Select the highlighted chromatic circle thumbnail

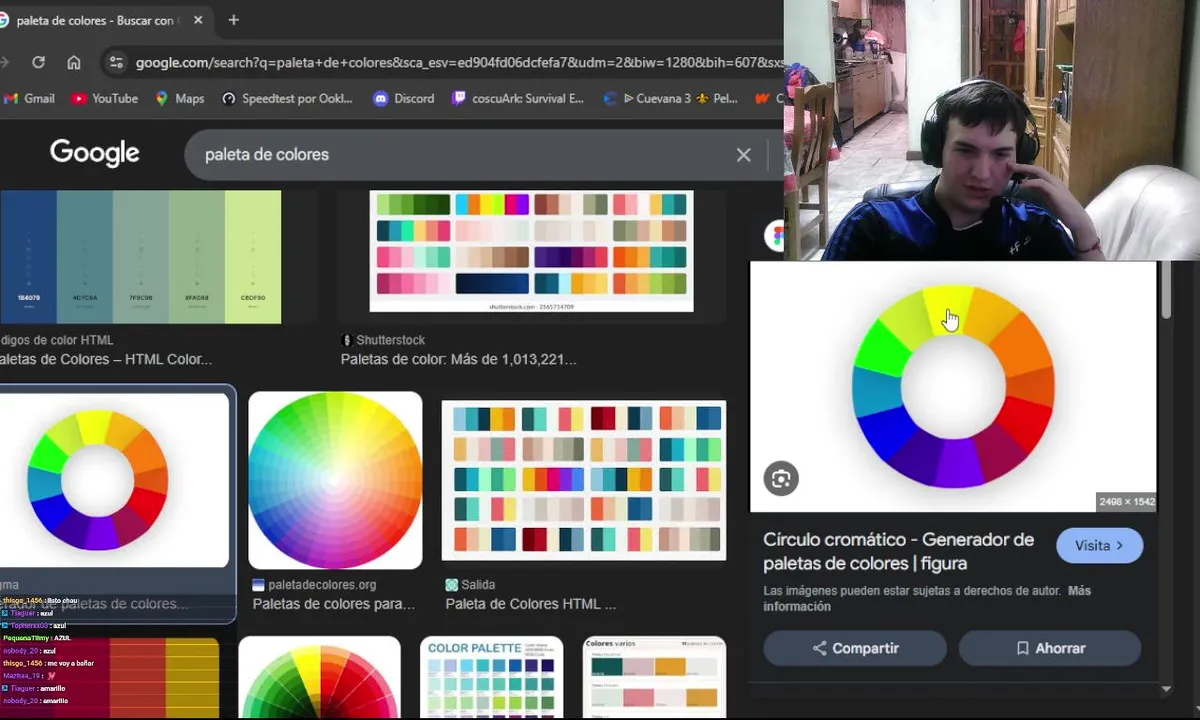pyautogui.click(x=114, y=481)
